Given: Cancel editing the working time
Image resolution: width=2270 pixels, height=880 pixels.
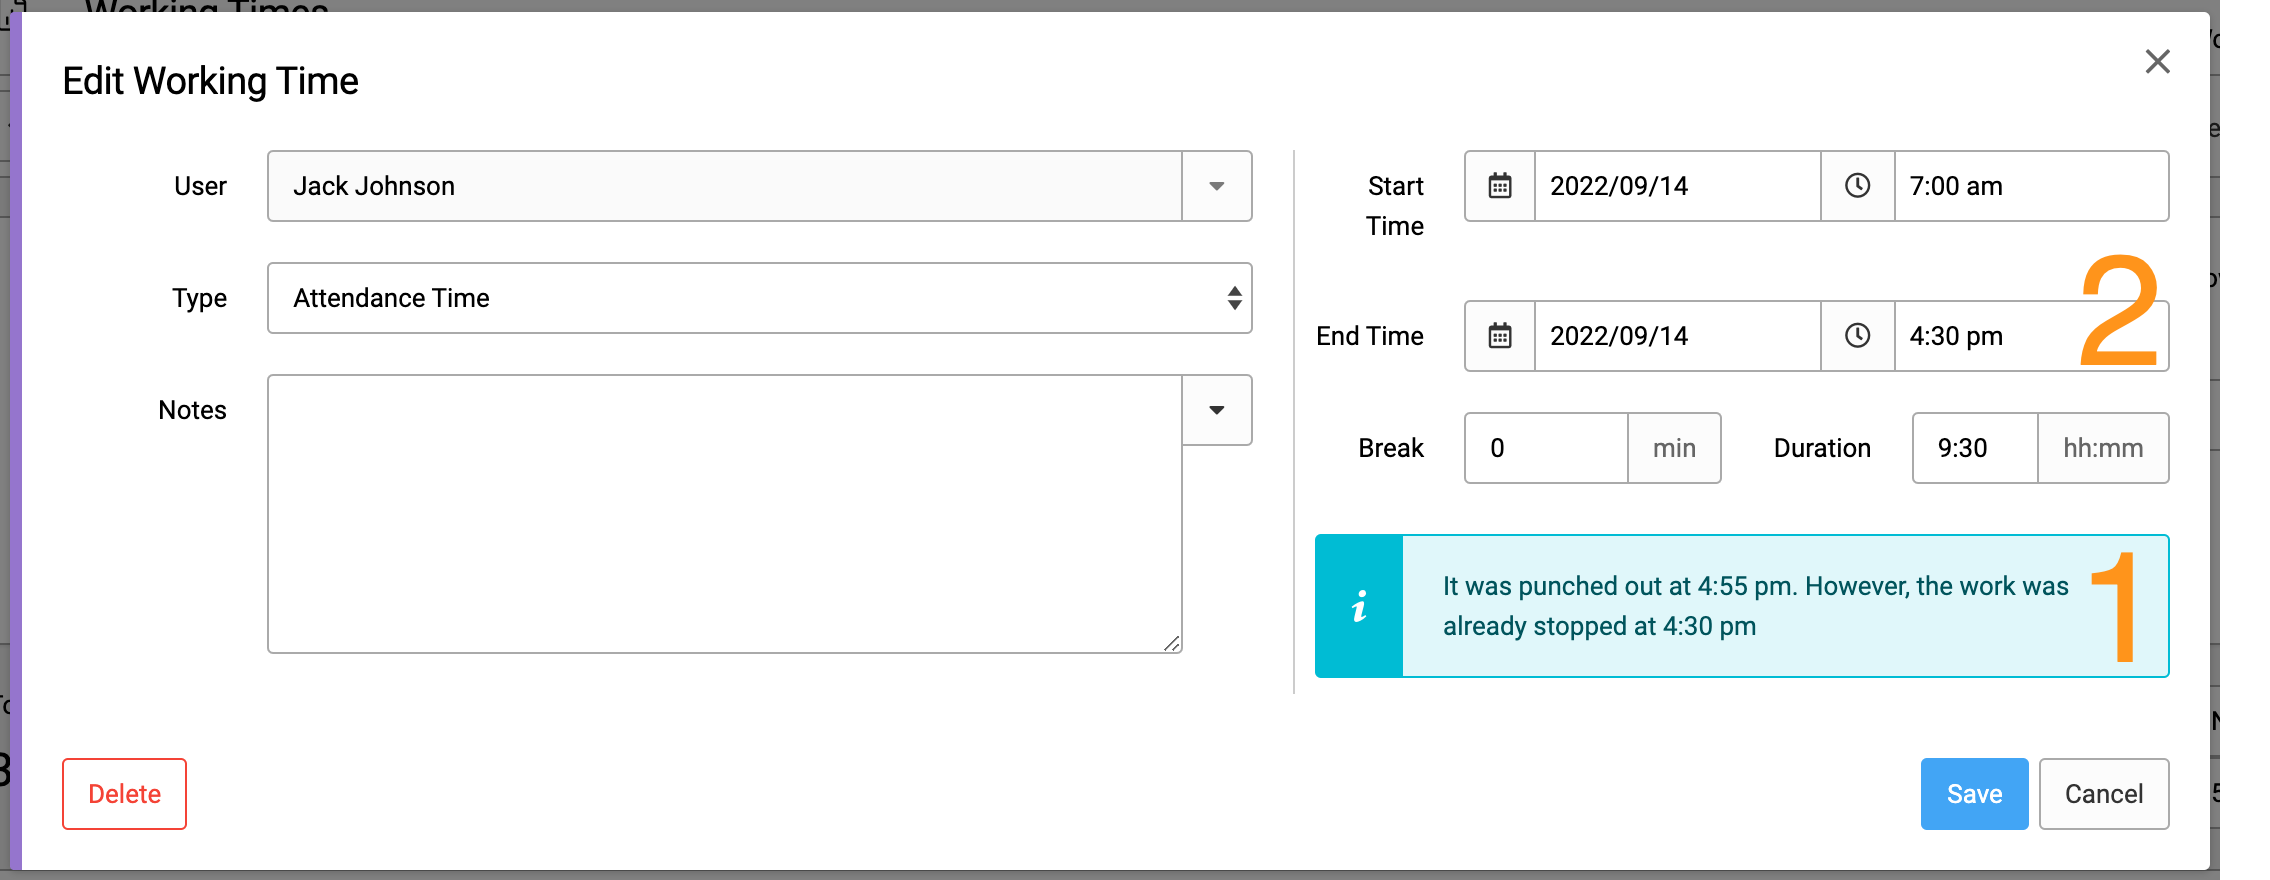Looking at the screenshot, I should pos(2104,794).
